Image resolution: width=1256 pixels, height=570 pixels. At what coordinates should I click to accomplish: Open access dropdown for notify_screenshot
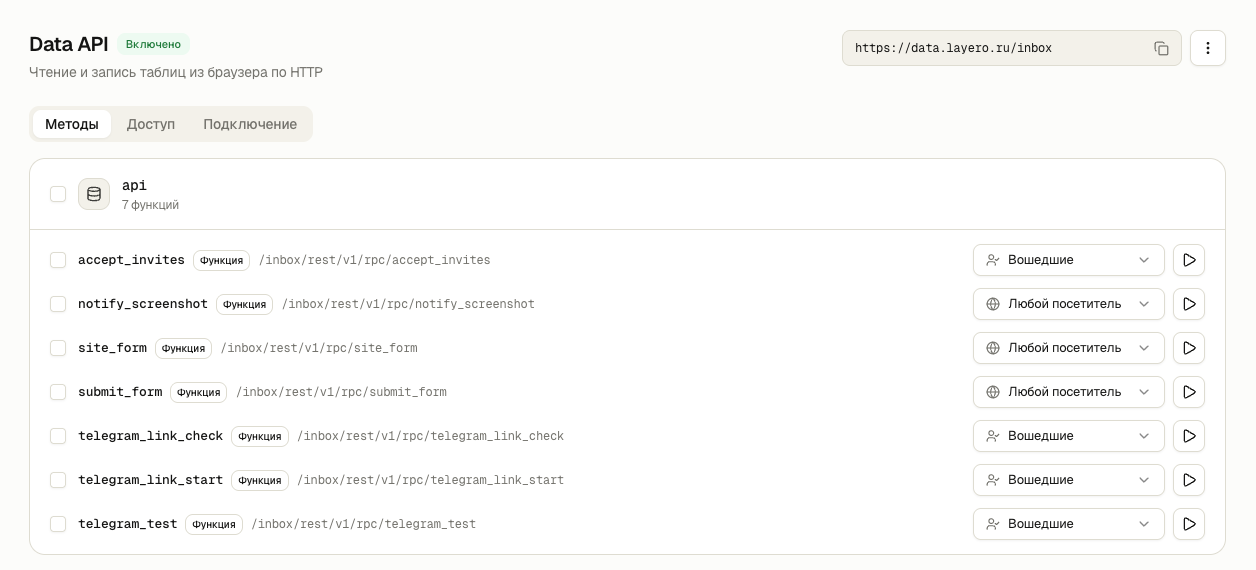click(x=1068, y=304)
